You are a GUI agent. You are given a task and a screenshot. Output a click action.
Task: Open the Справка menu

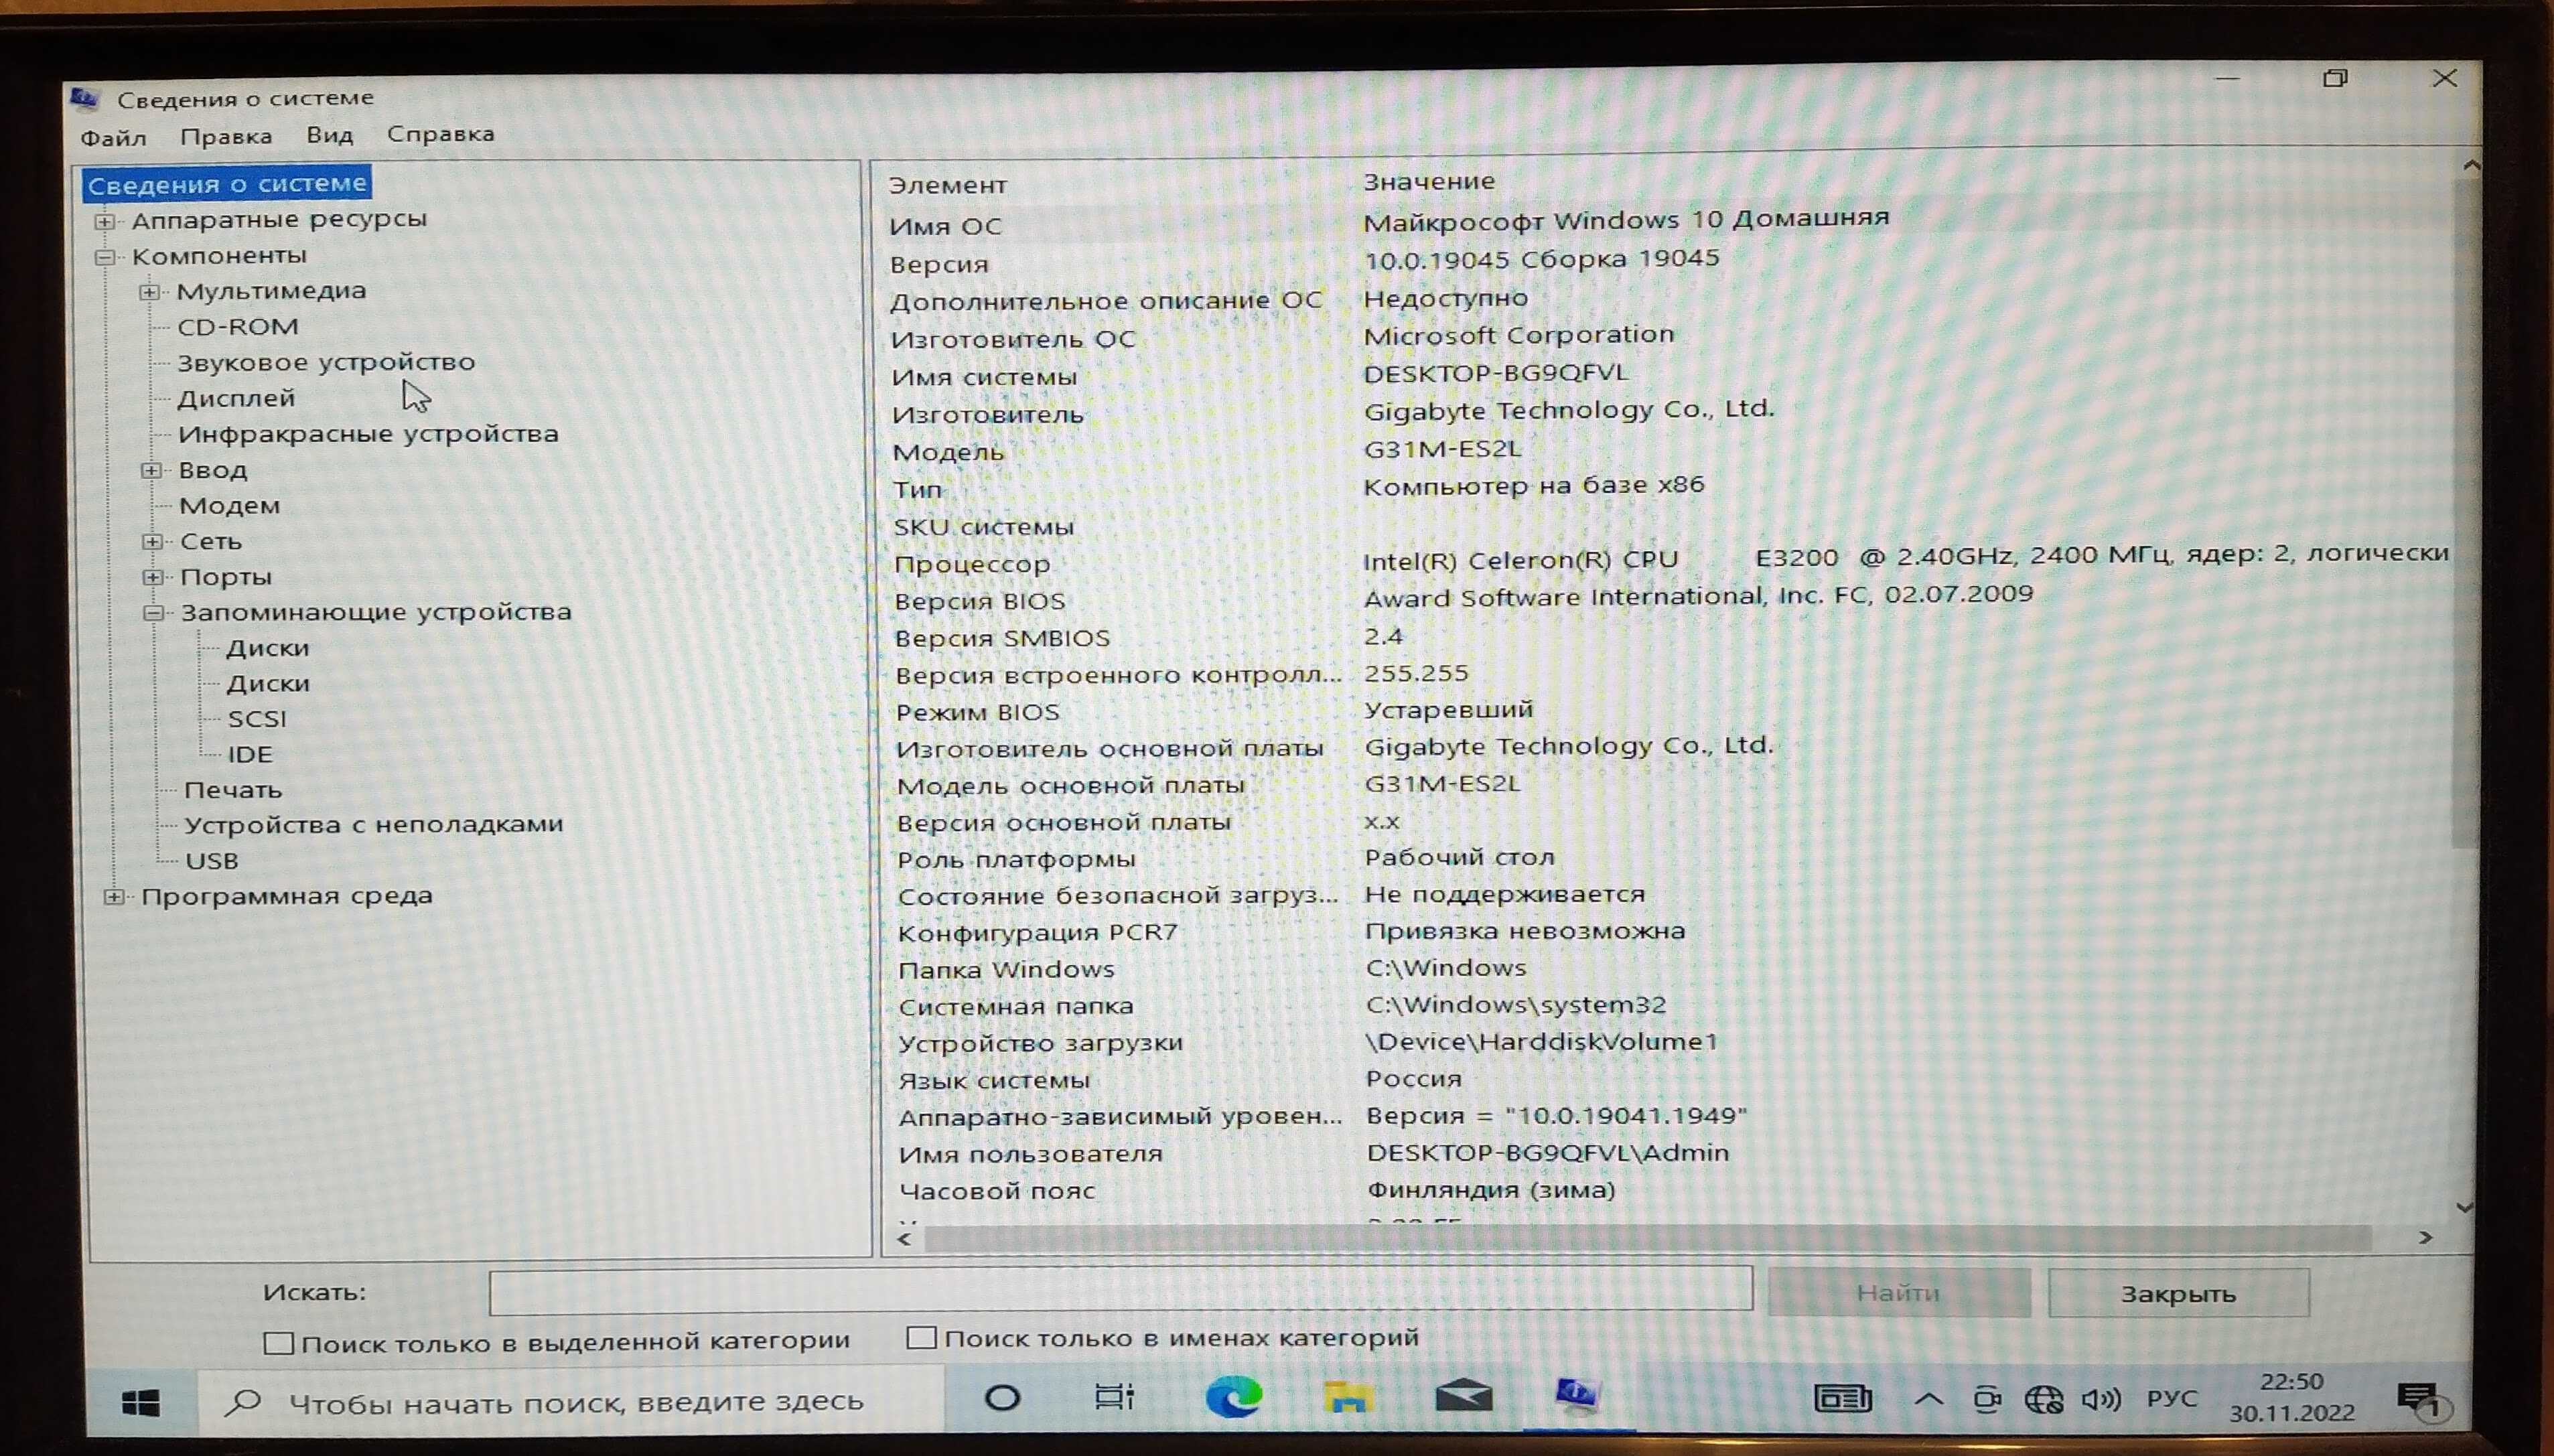click(x=441, y=134)
